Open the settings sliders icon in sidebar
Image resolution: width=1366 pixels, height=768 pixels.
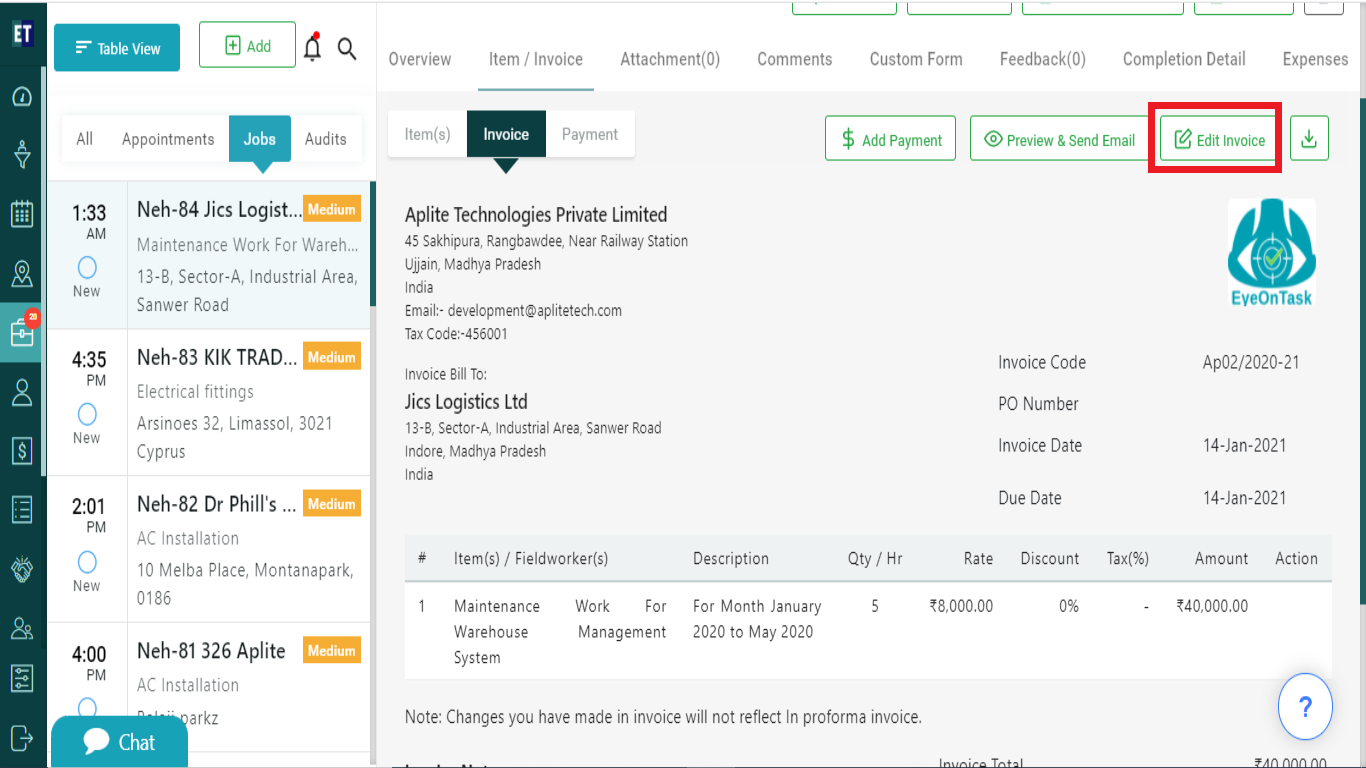click(x=22, y=678)
